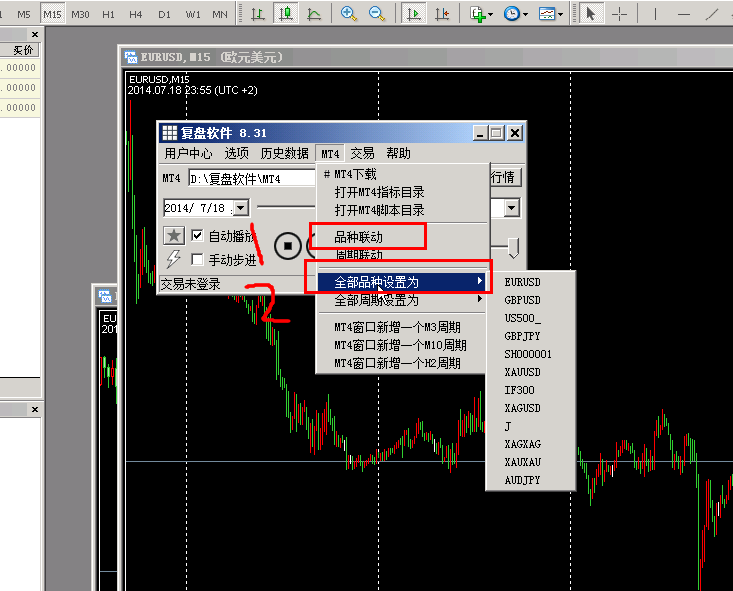Zoom out on the chart
The image size is (733, 591).
click(x=377, y=14)
